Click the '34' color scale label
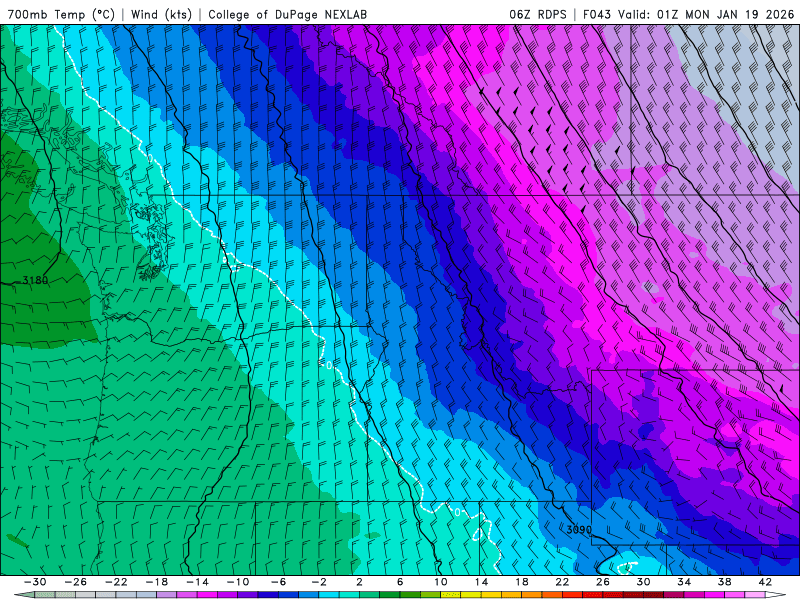 684,582
